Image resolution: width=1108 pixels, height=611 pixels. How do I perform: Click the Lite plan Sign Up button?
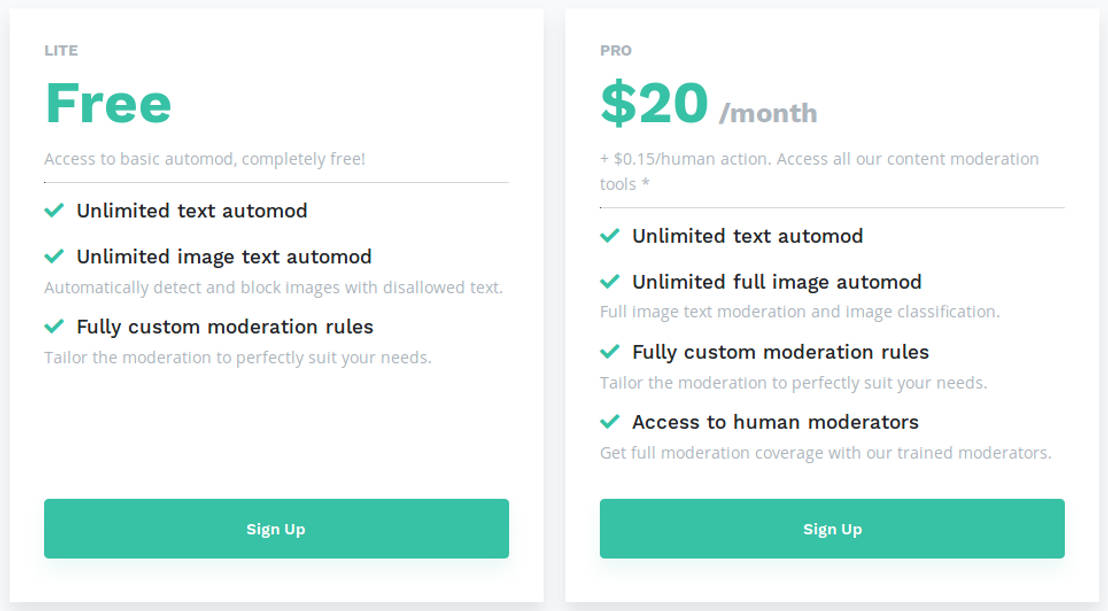pyautogui.click(x=276, y=528)
